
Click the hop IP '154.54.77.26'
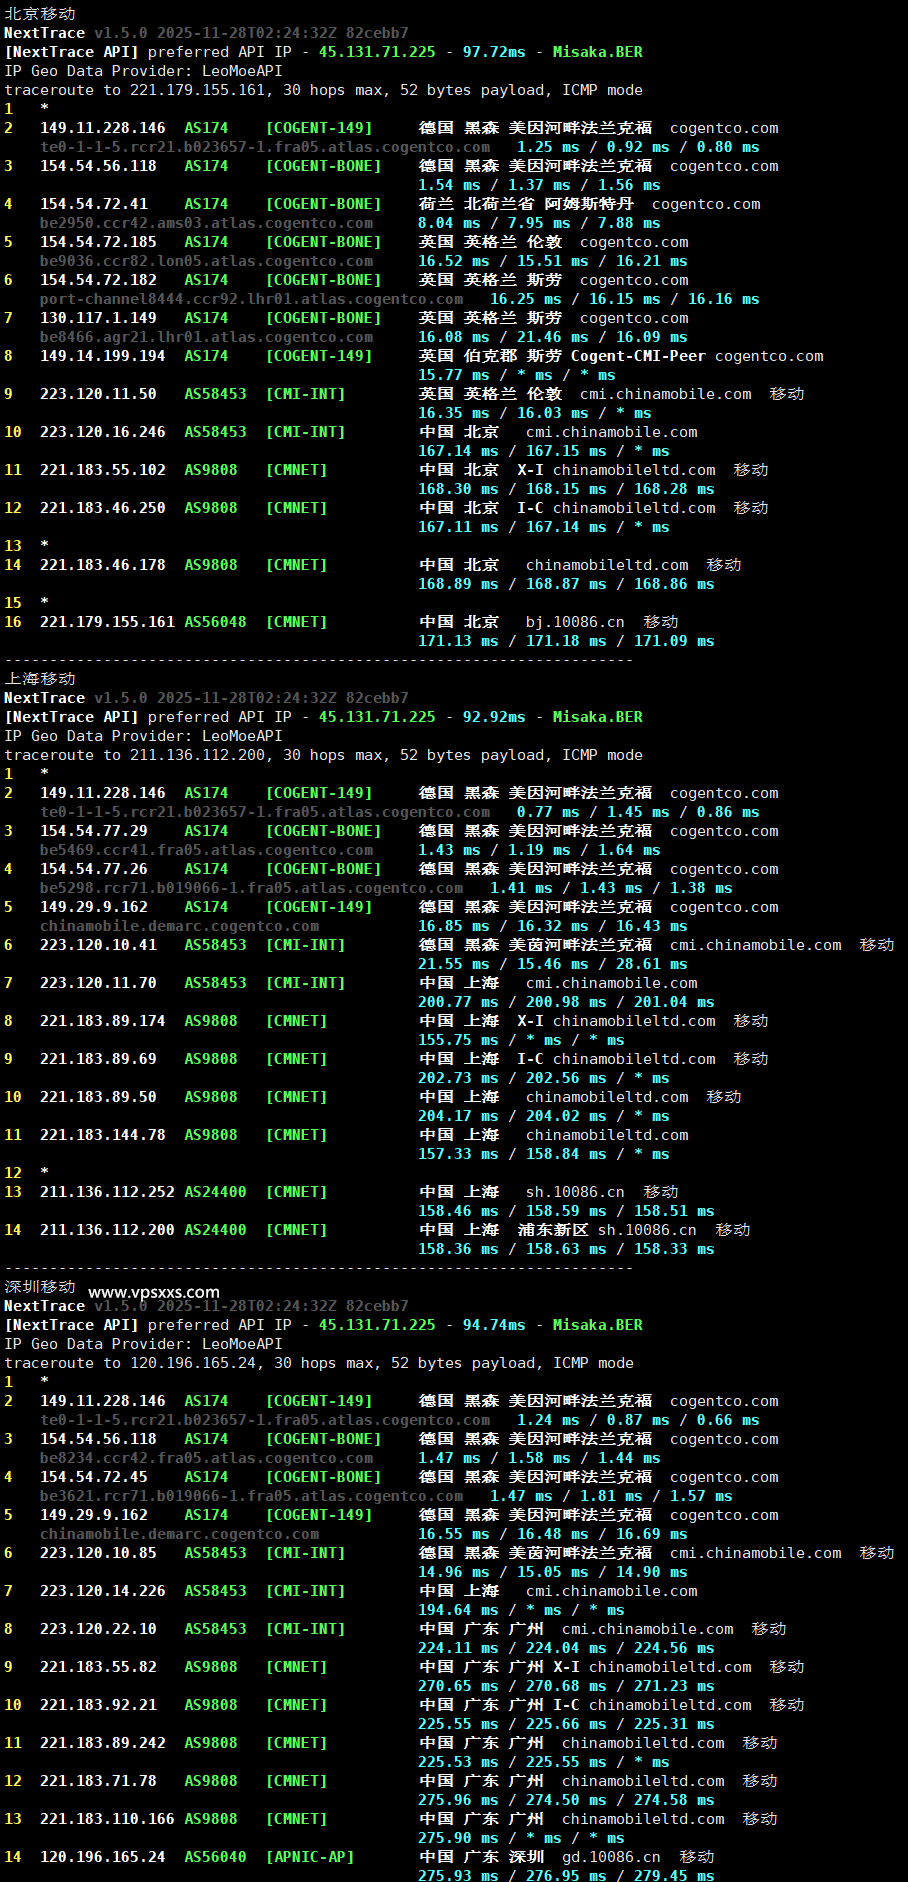click(94, 869)
